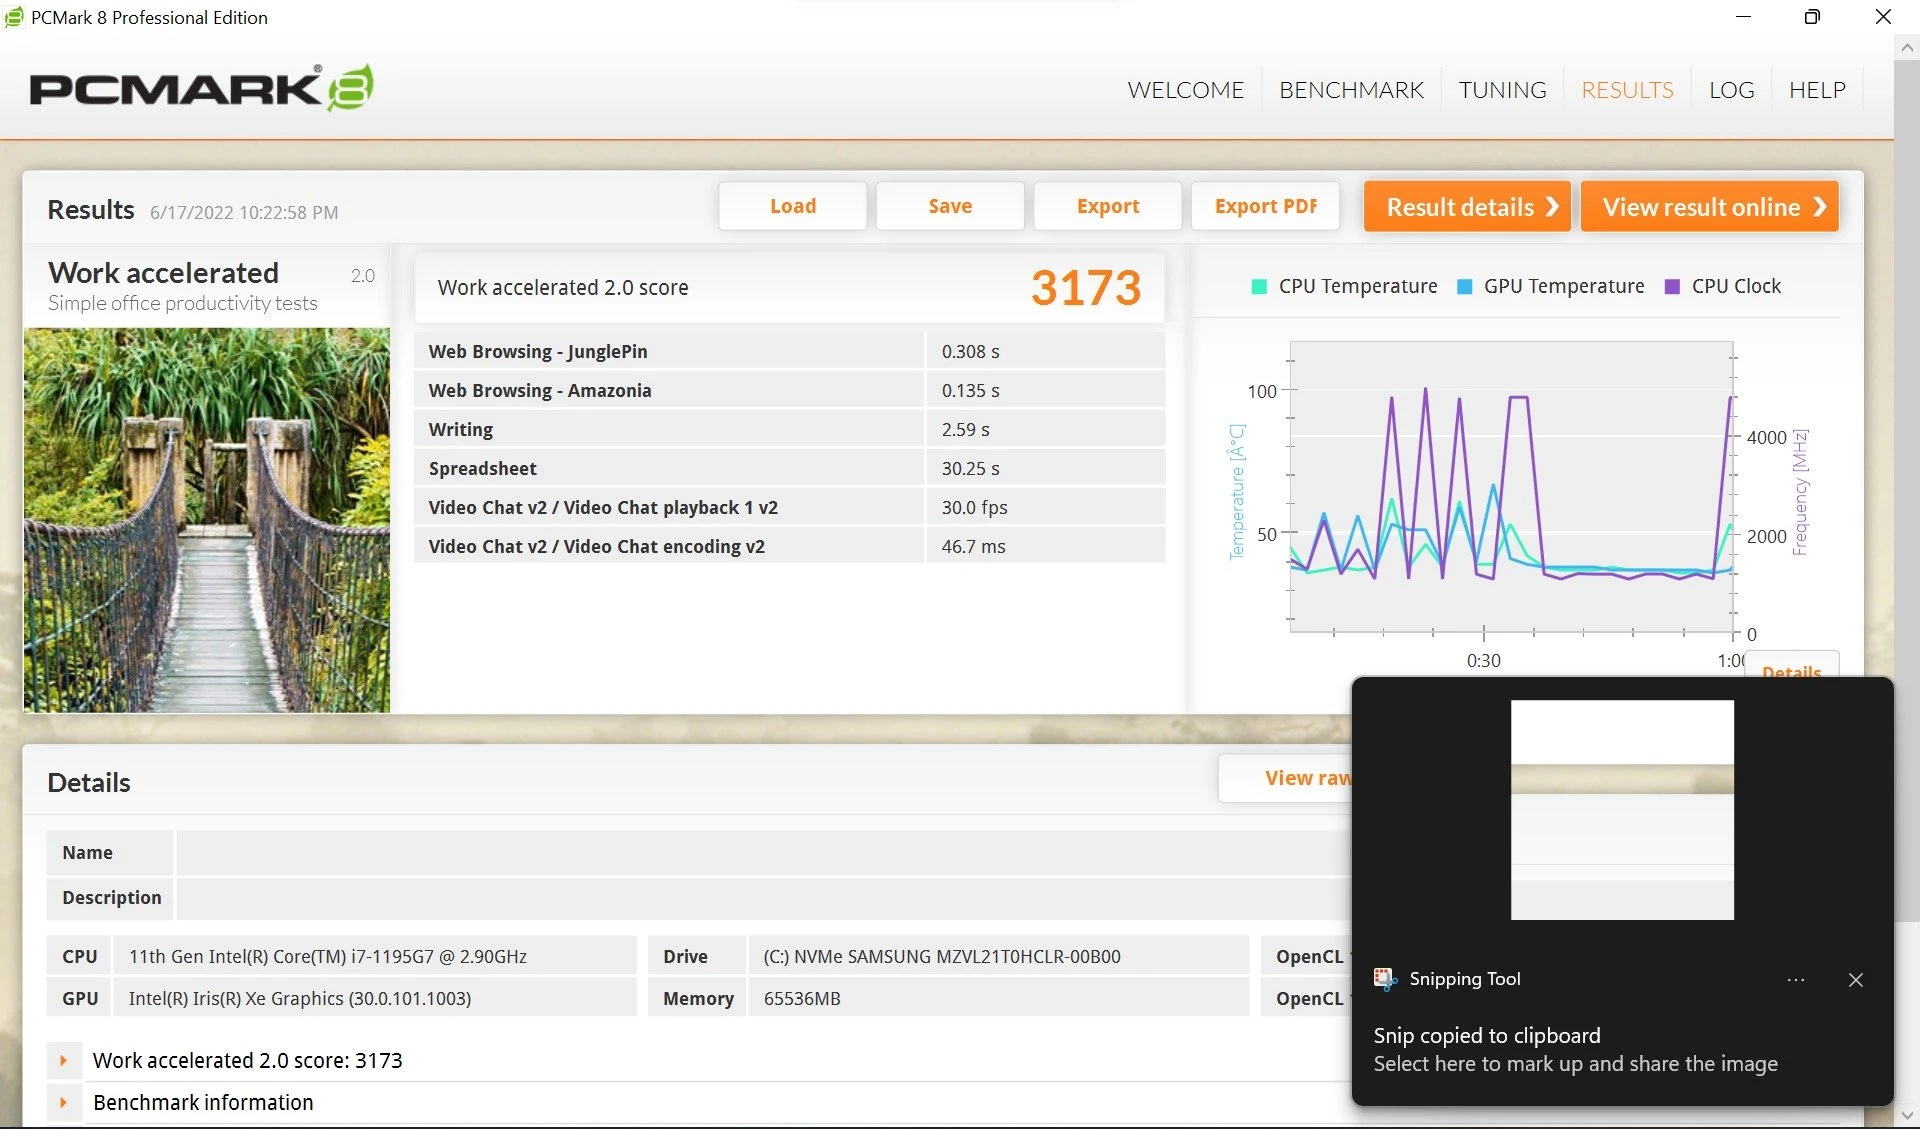Click the temperature and clock chart
The height and width of the screenshot is (1129, 1920).
[1512, 485]
